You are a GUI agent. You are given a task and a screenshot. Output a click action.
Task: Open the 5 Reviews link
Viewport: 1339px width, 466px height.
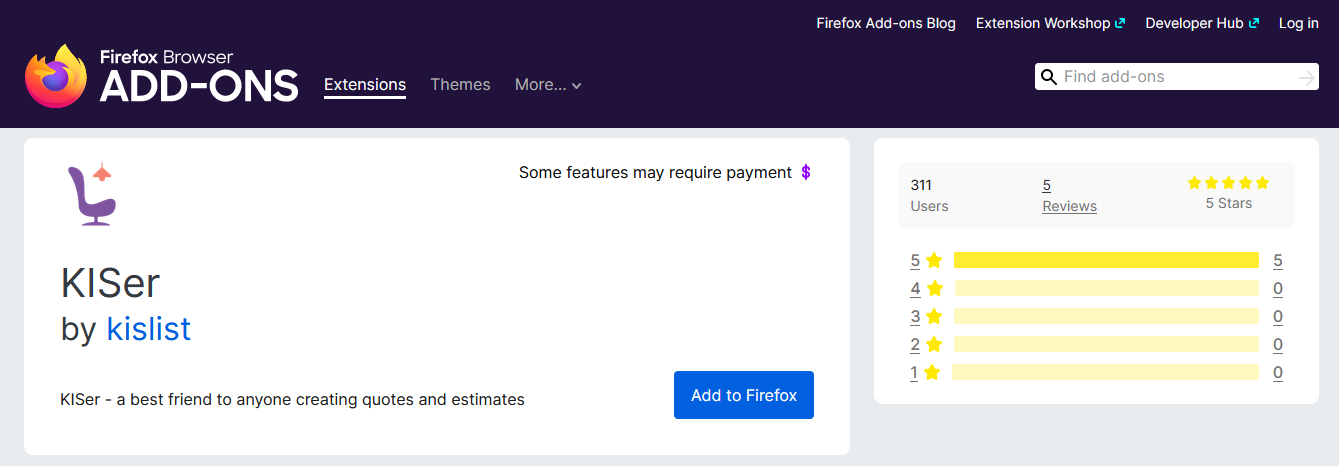coord(1069,195)
